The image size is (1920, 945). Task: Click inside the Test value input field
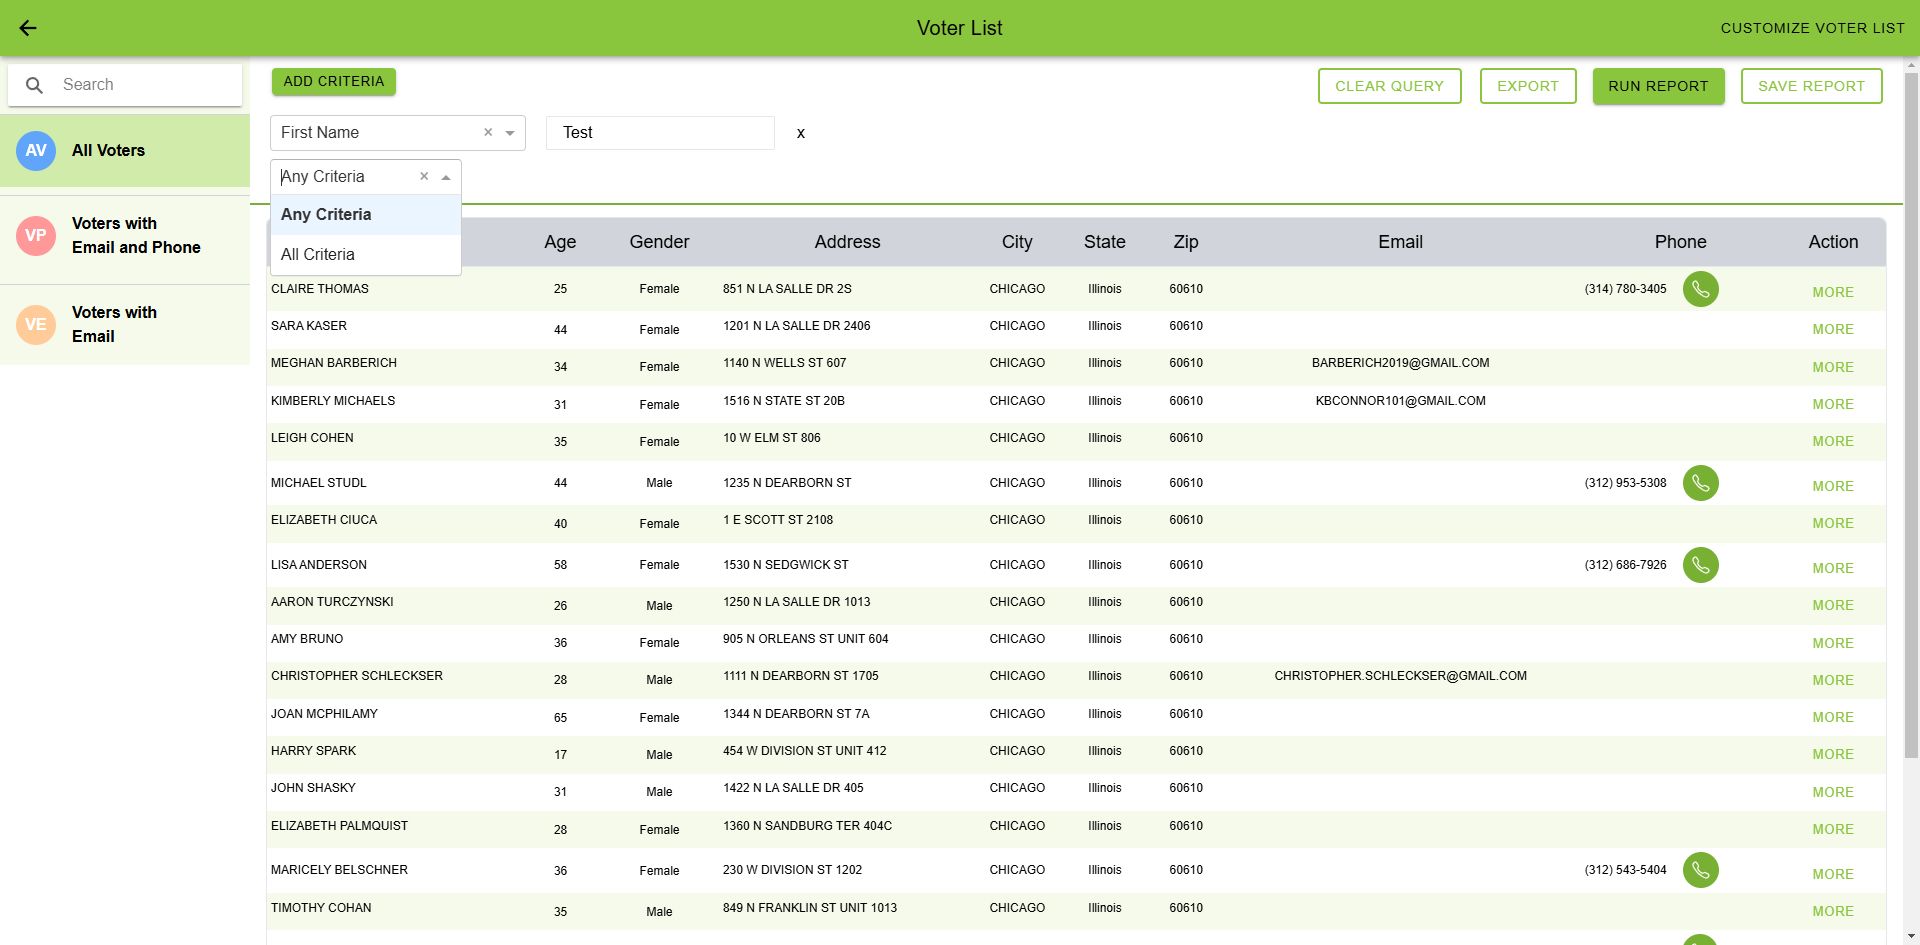tap(660, 132)
